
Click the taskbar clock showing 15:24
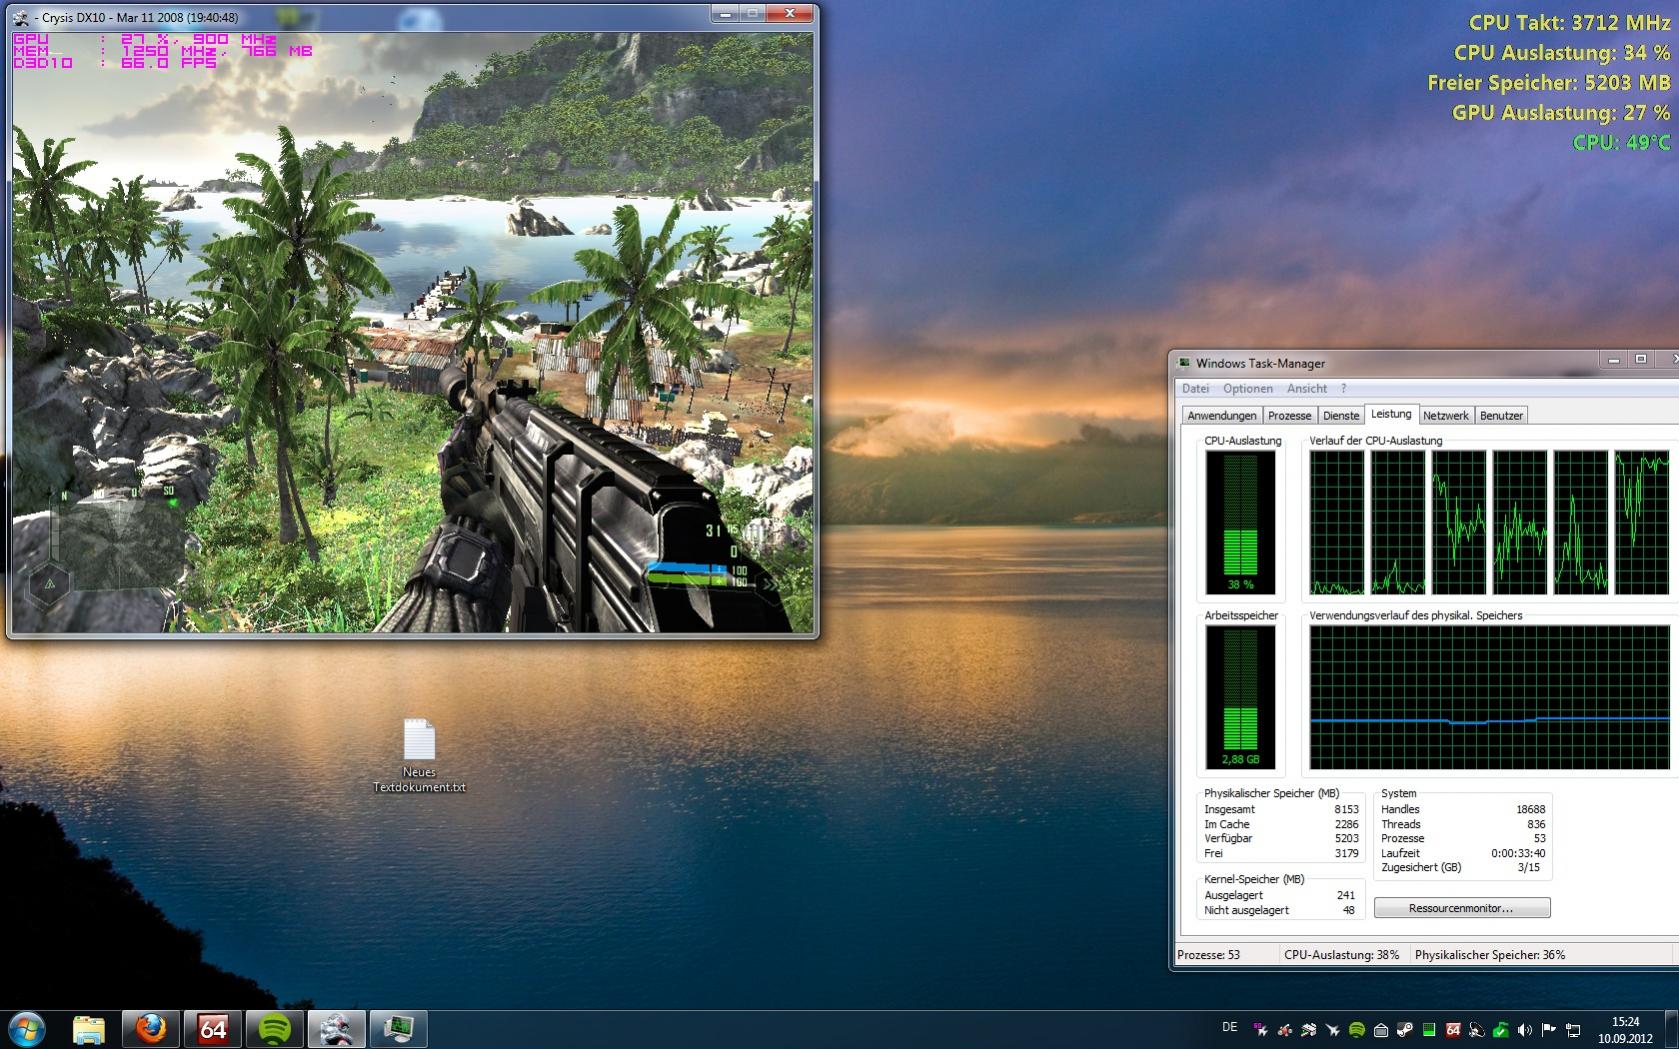click(x=1625, y=1029)
